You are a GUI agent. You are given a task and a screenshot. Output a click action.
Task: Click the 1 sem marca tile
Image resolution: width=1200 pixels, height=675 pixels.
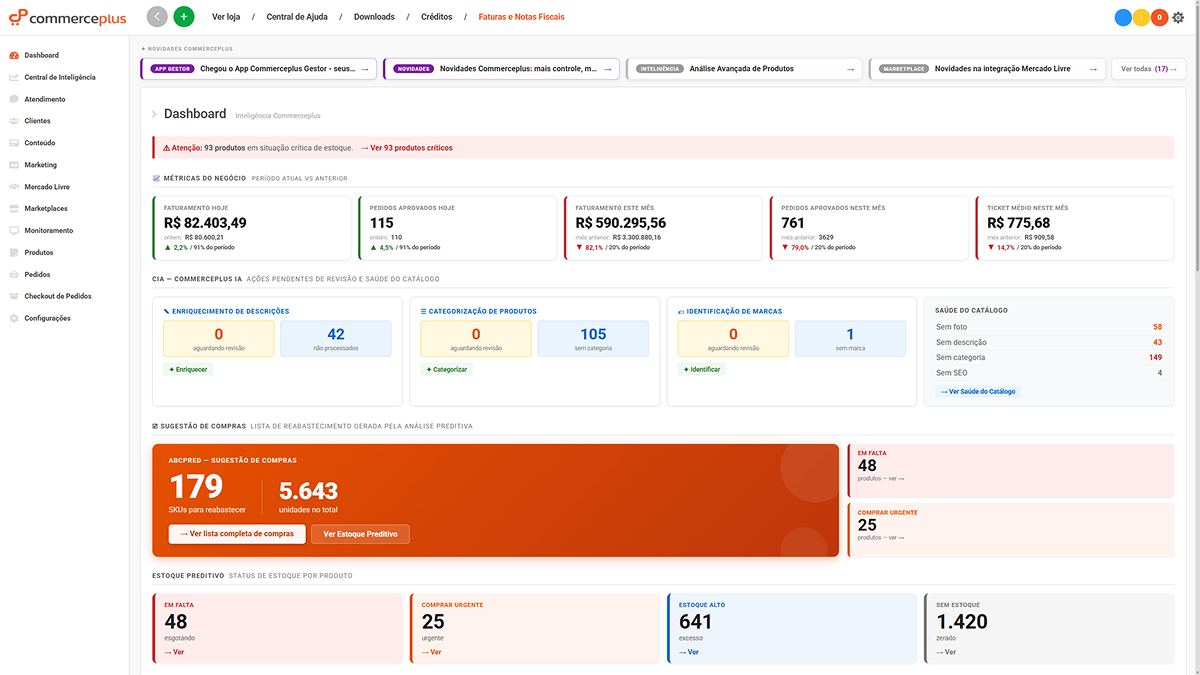pos(850,339)
